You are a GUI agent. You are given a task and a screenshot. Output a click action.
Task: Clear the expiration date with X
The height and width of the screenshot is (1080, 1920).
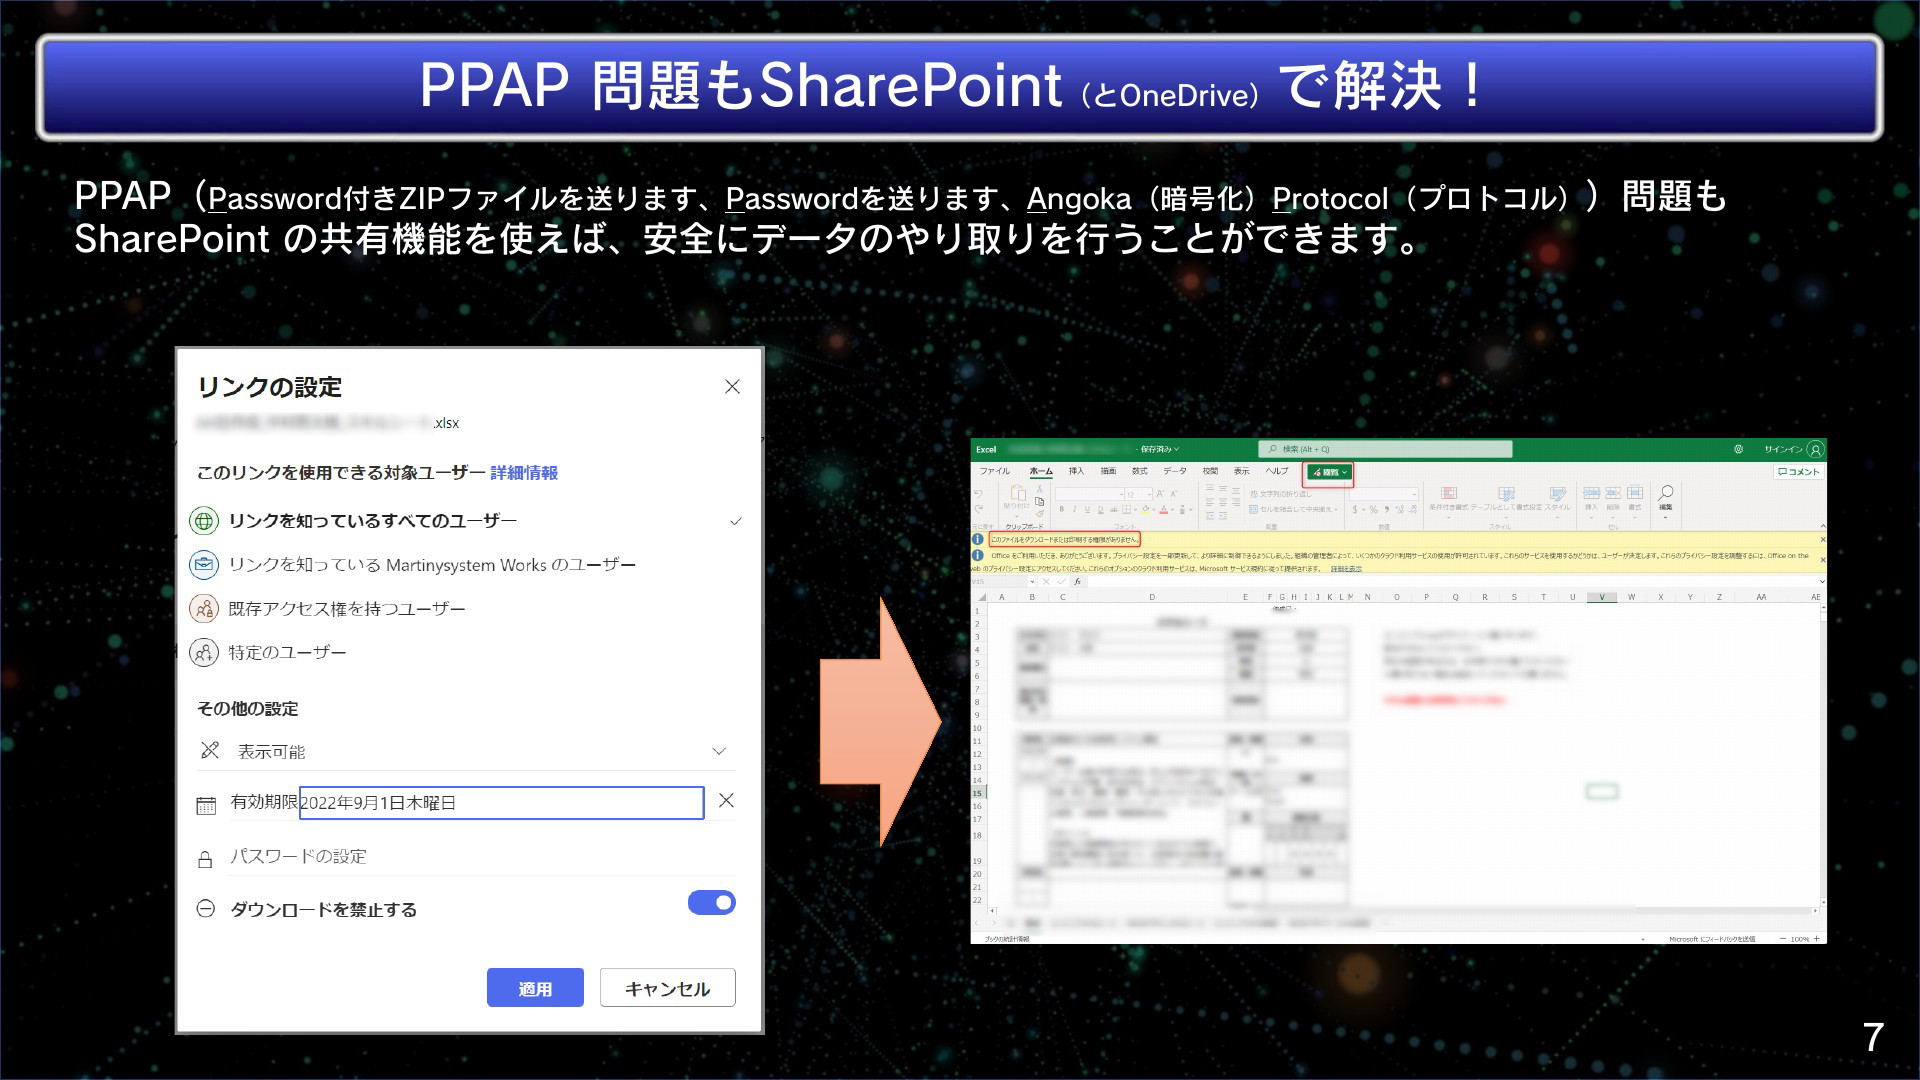tap(727, 801)
